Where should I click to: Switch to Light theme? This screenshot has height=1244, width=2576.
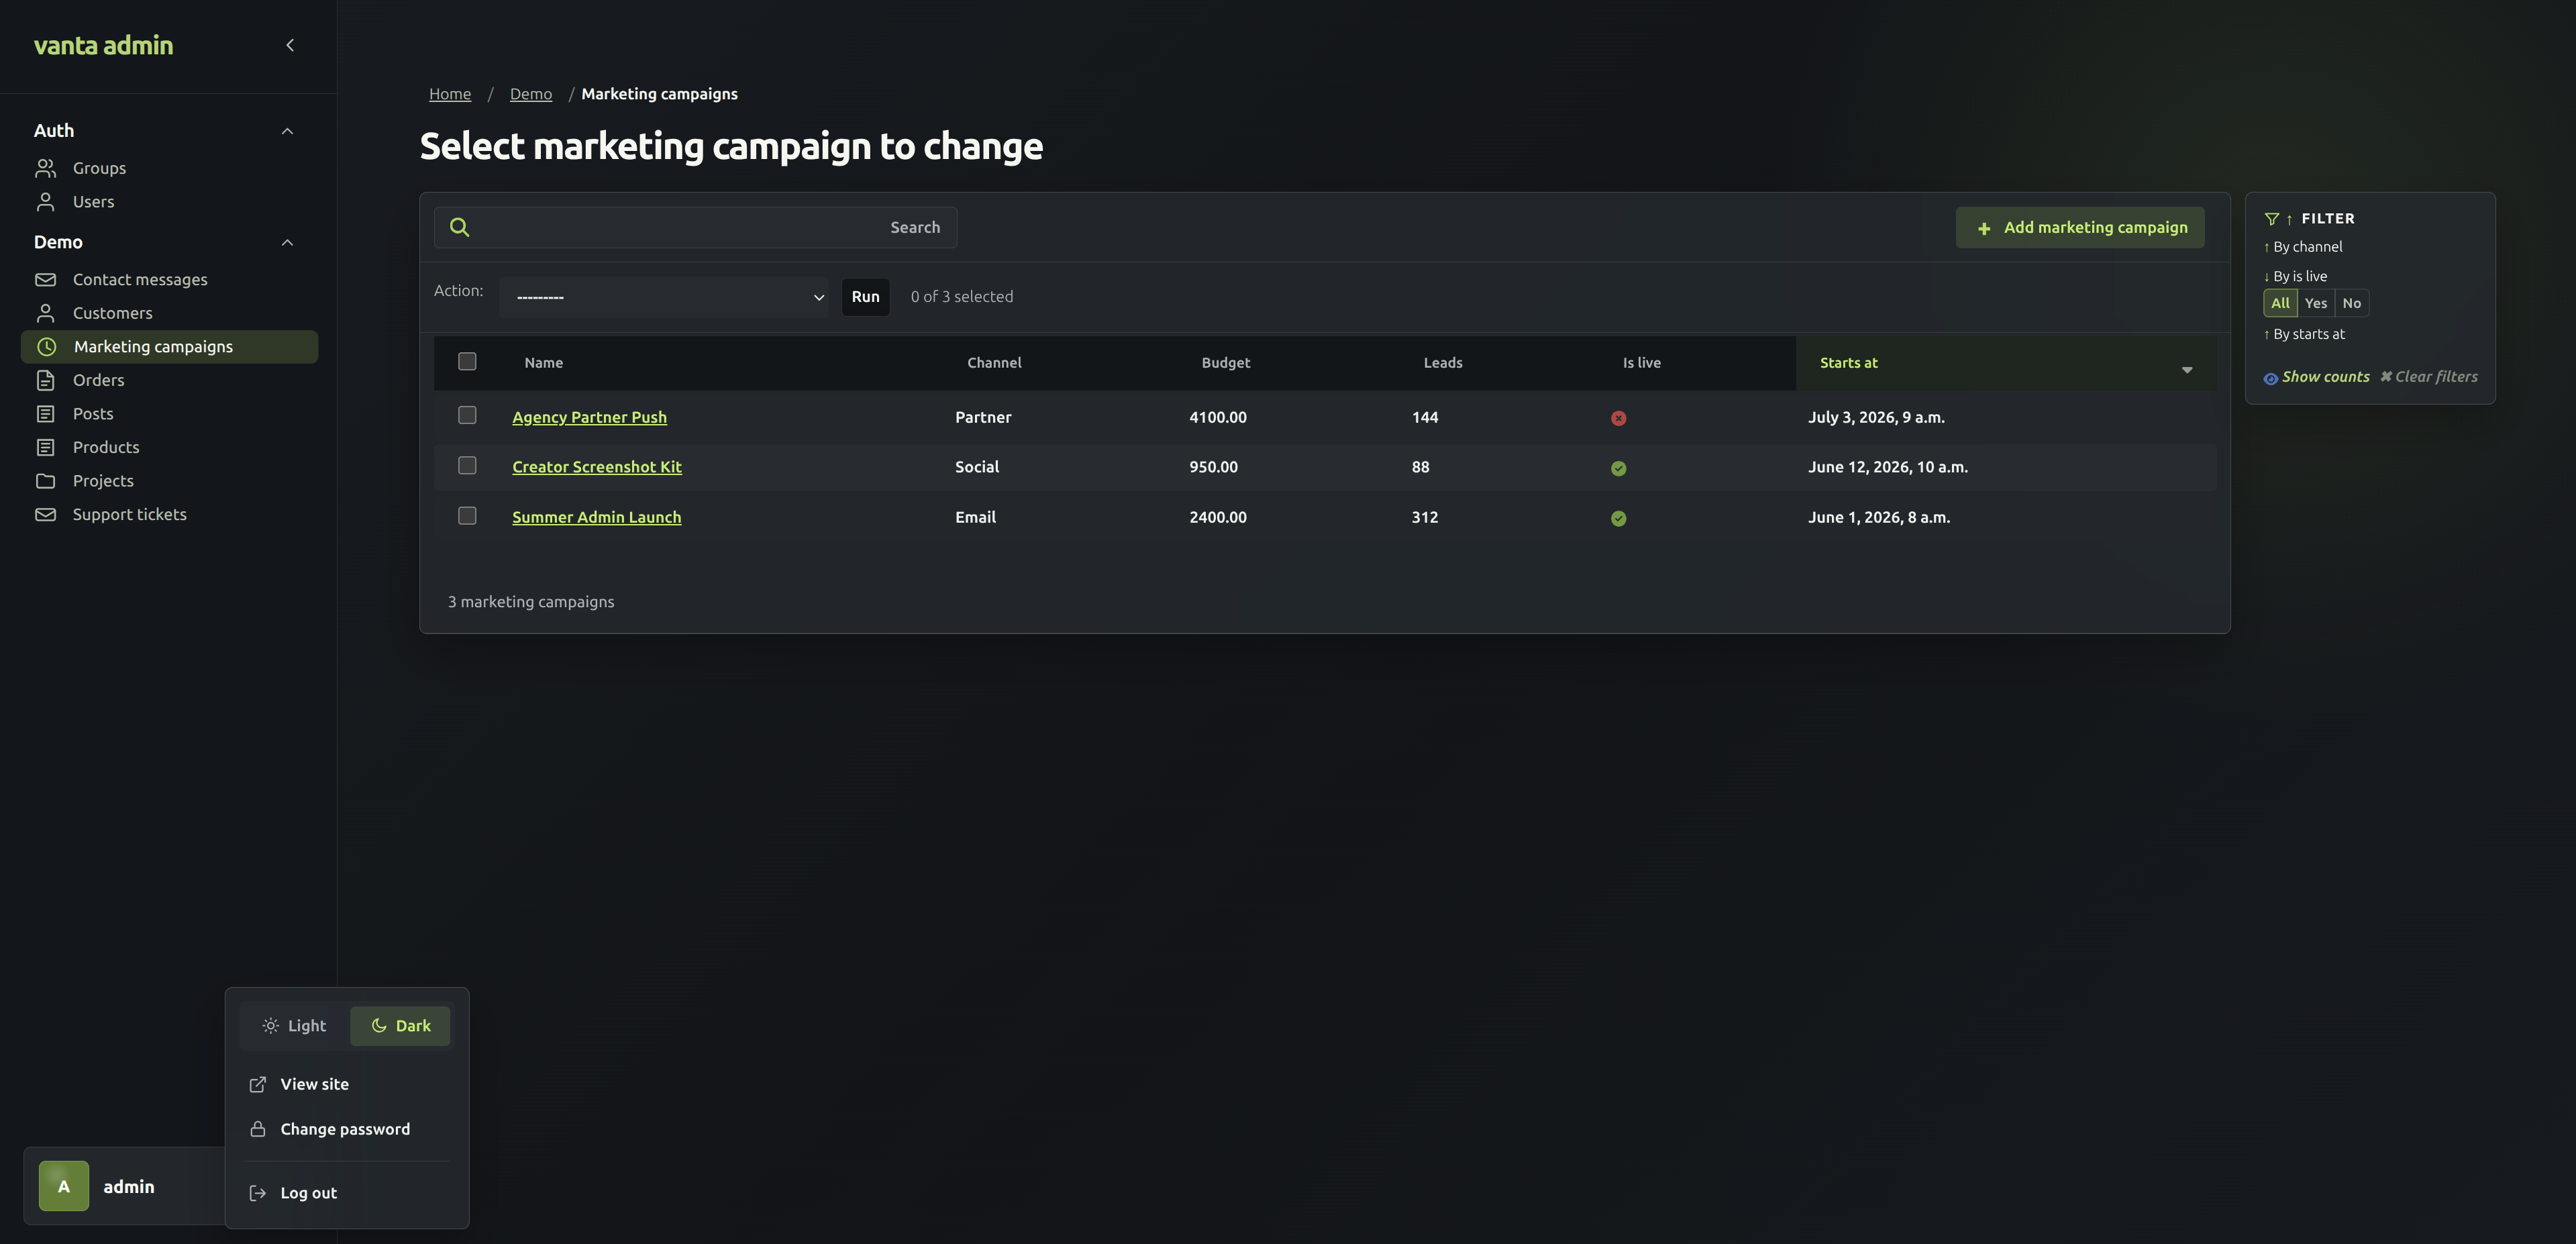(294, 1026)
